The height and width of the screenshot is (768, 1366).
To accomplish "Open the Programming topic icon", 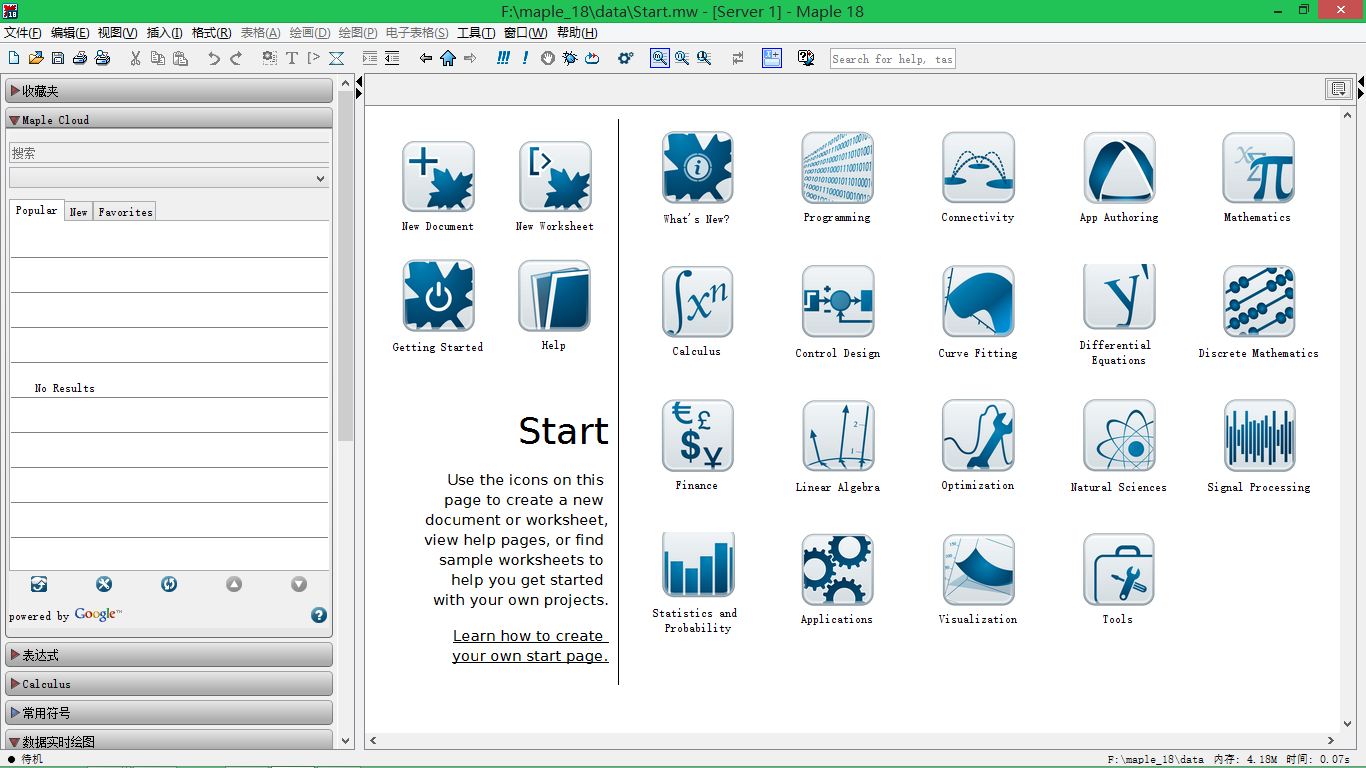I will point(837,168).
